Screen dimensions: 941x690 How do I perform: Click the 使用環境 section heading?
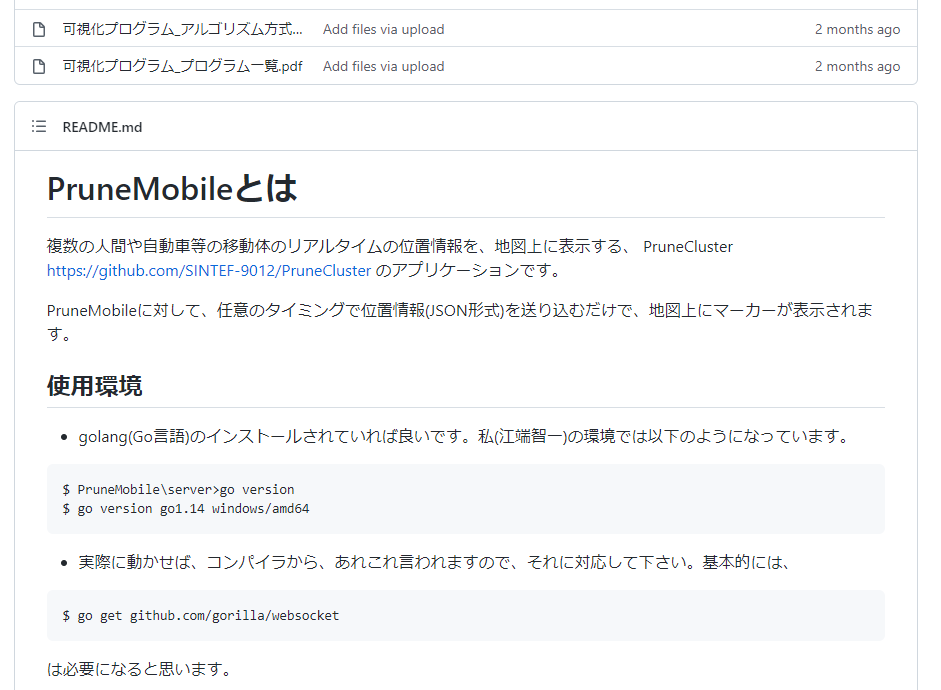pyautogui.click(x=94, y=385)
